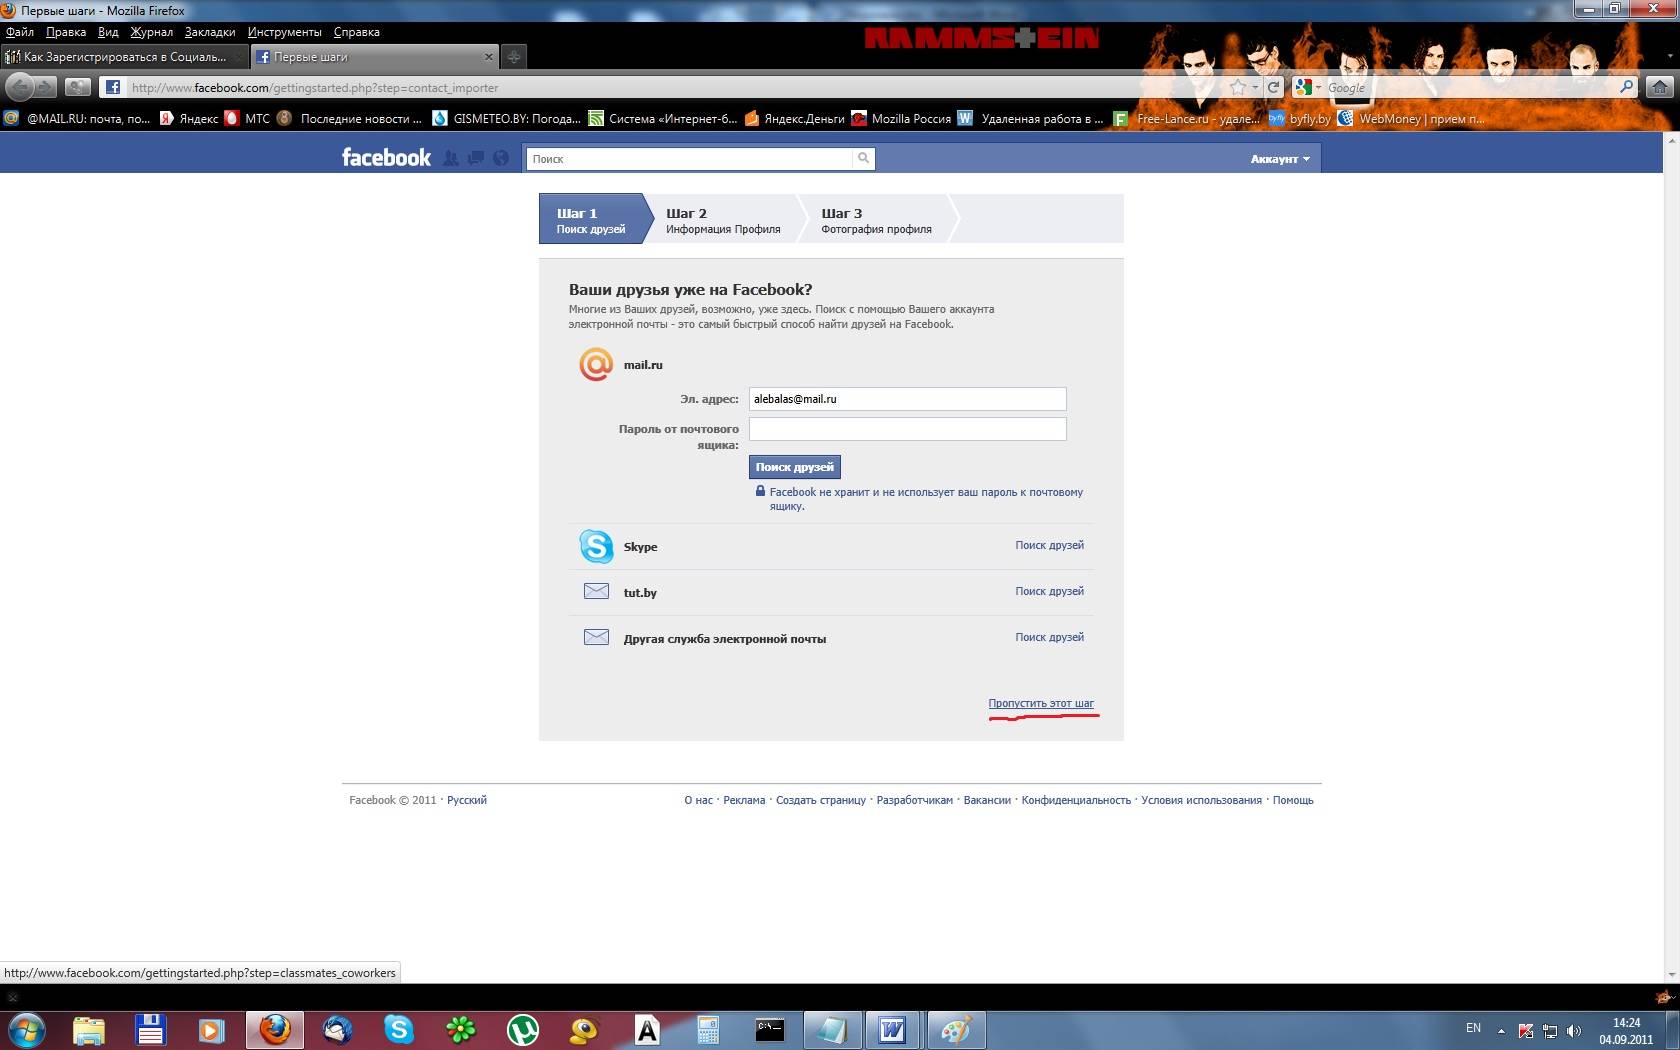1680x1050 pixels.
Task: Open the calculator icon in the taskbar
Action: point(709,1030)
